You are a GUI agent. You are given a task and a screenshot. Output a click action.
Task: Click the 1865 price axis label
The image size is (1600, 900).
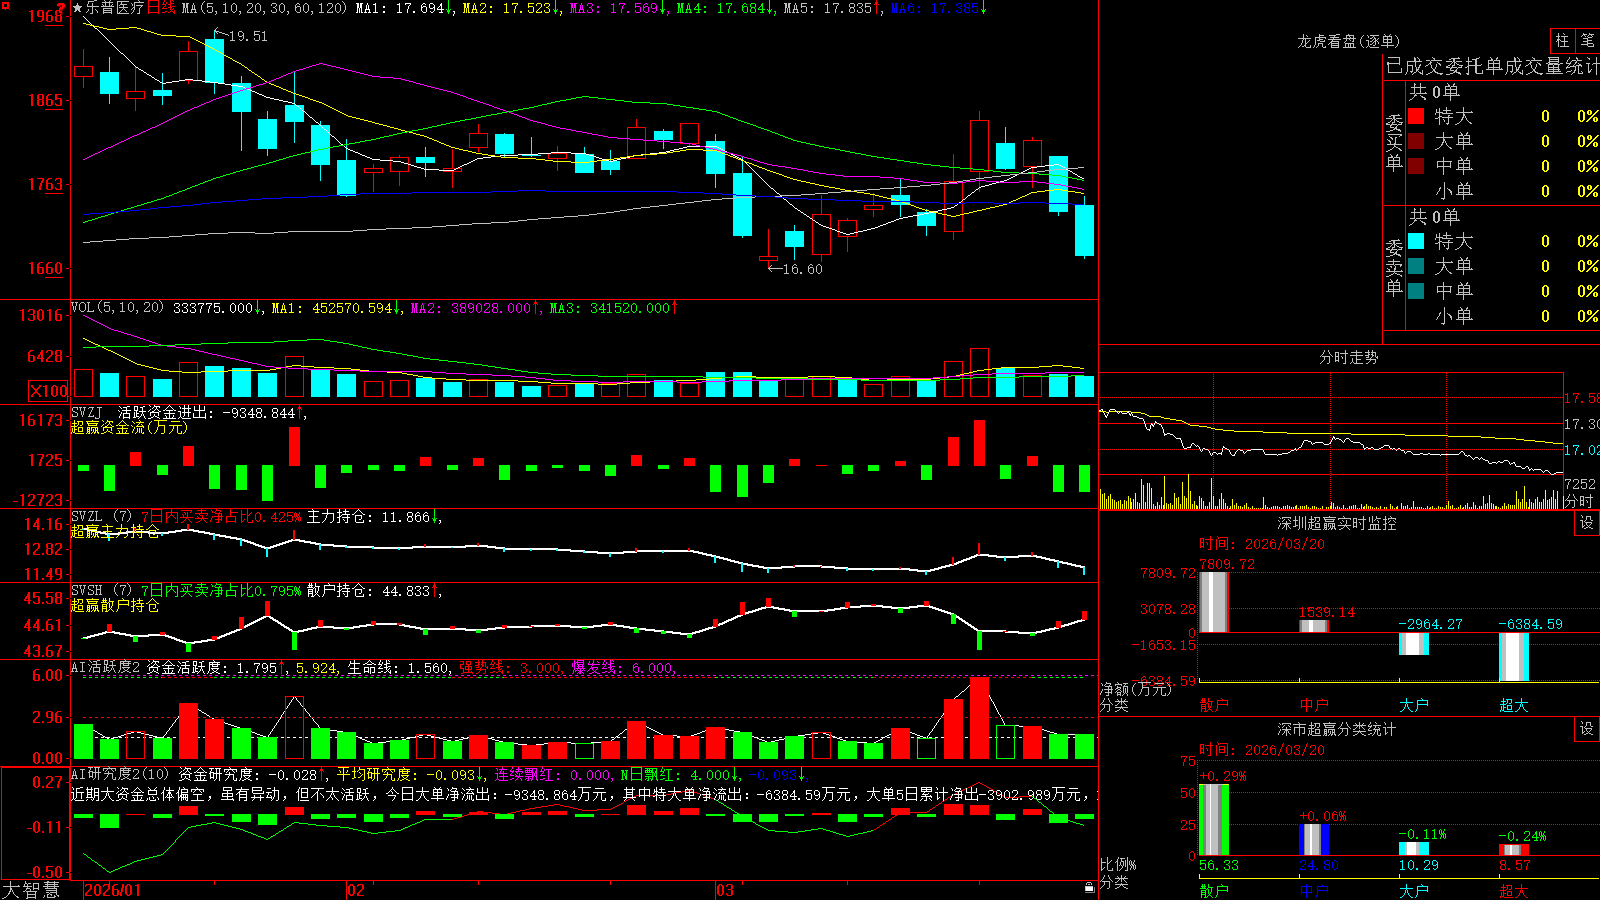coord(44,100)
